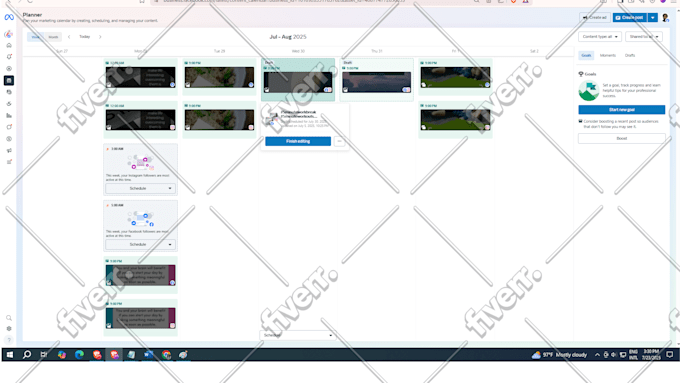Jump to Today in the calendar
The image size is (680, 383).
85,37
